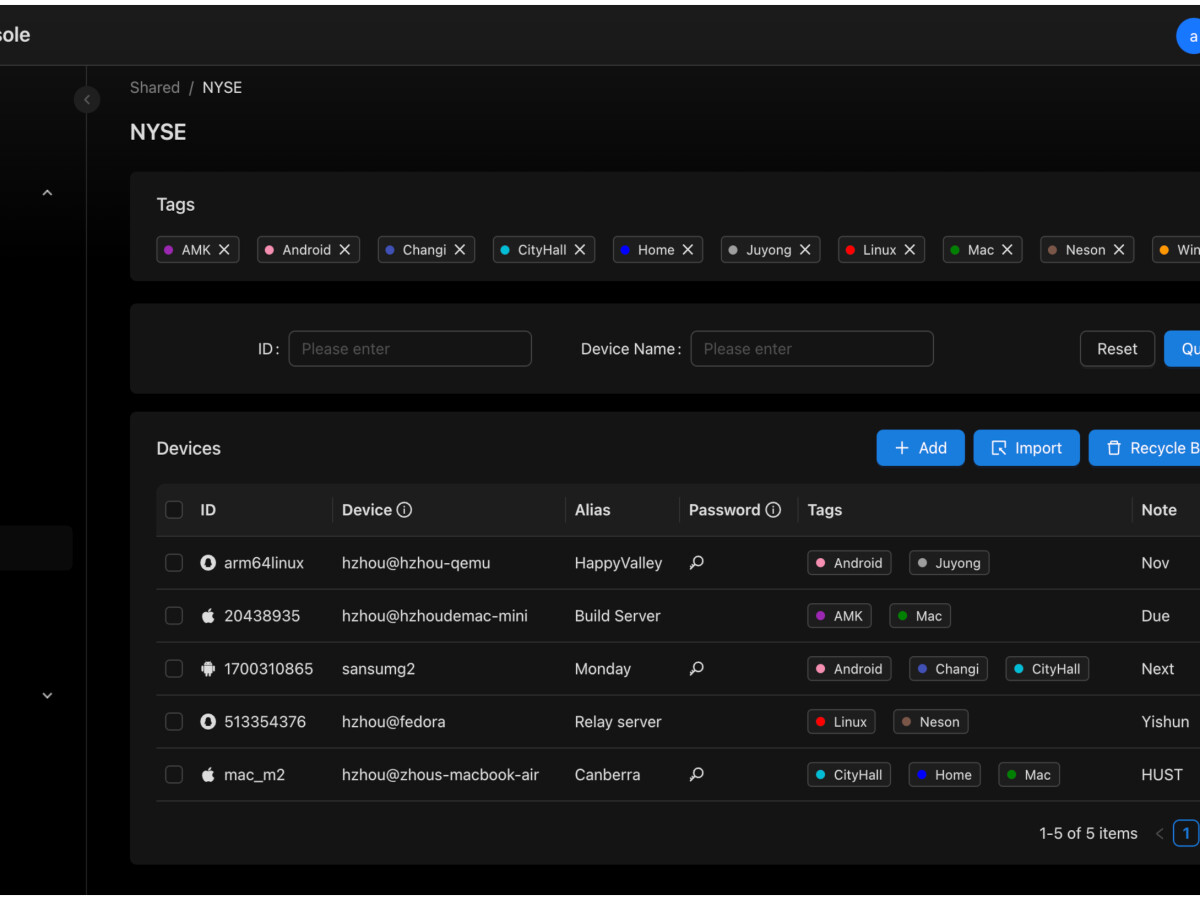Screen dimensions: 1200x900
Task: Click the X on the Changi tag
Action: 460,250
